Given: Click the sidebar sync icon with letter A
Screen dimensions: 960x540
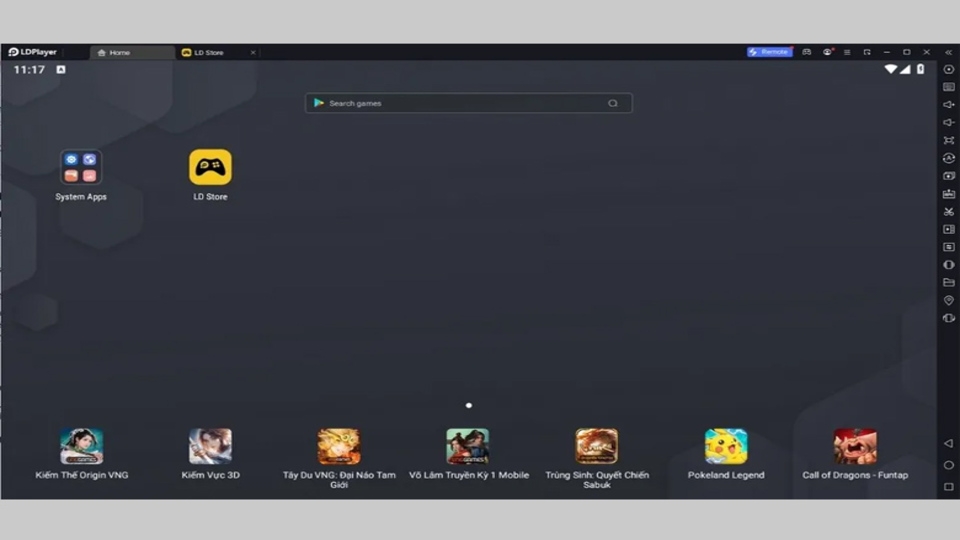Looking at the screenshot, I should [x=948, y=158].
